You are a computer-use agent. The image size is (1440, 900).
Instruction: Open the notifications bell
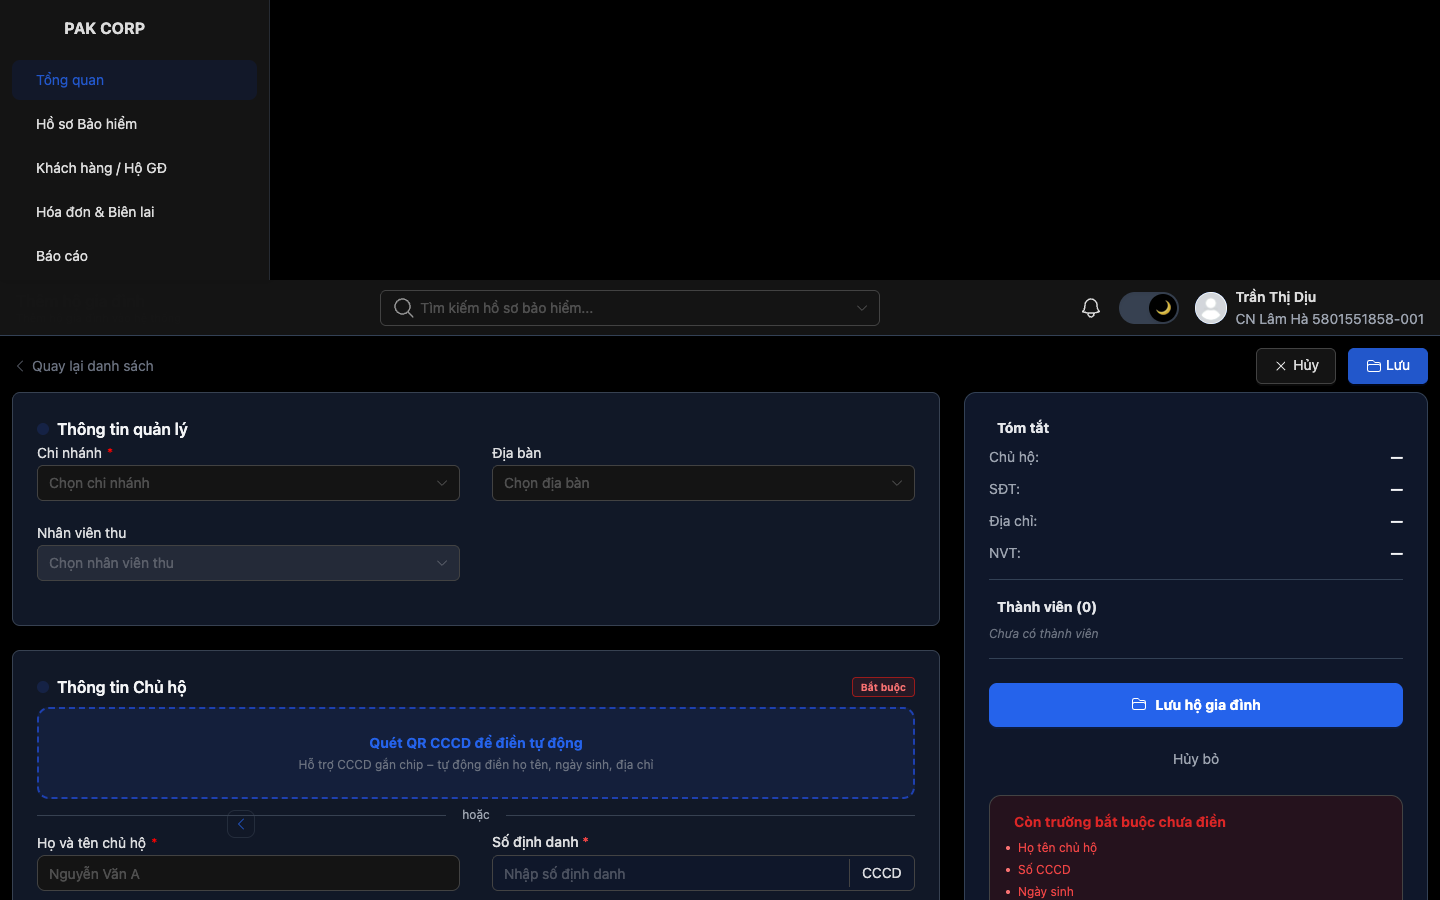pos(1091,308)
